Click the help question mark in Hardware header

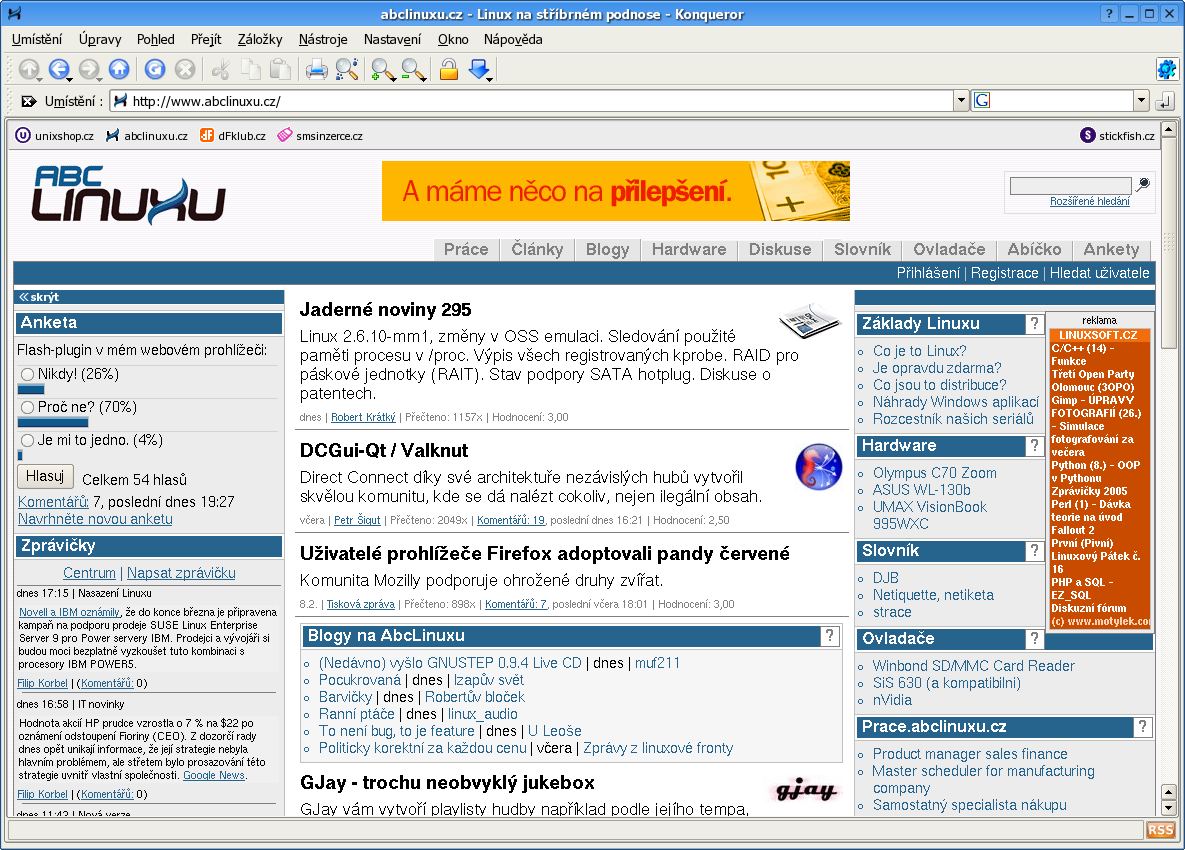pos(1034,446)
